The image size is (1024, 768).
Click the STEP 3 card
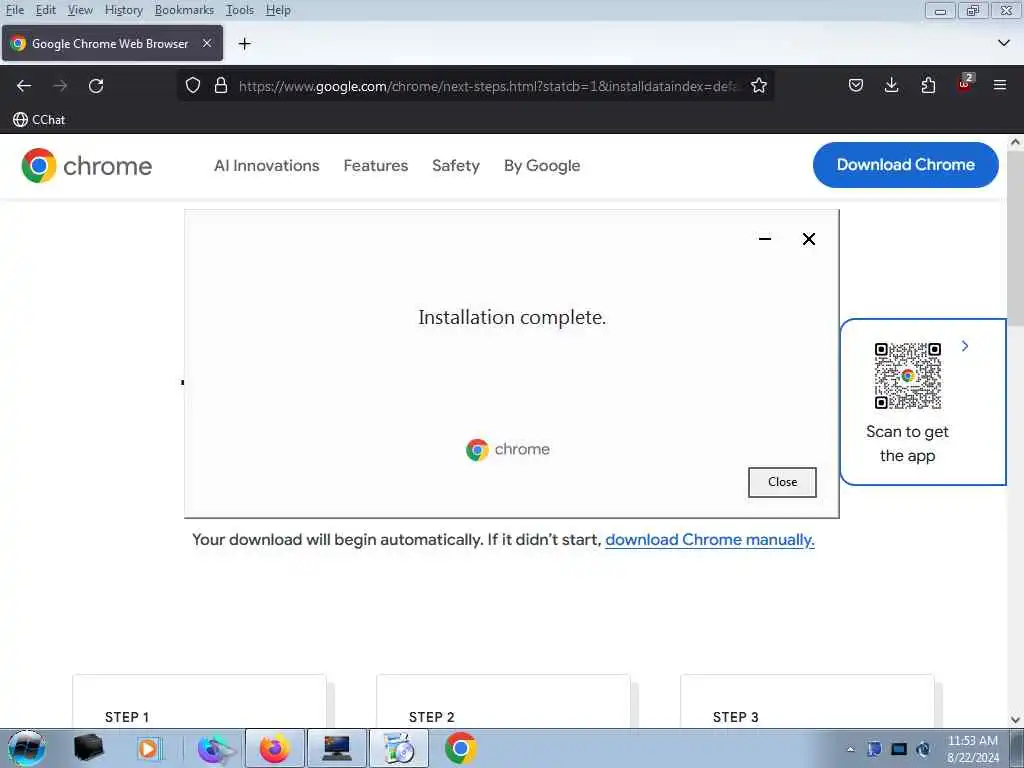point(807,701)
